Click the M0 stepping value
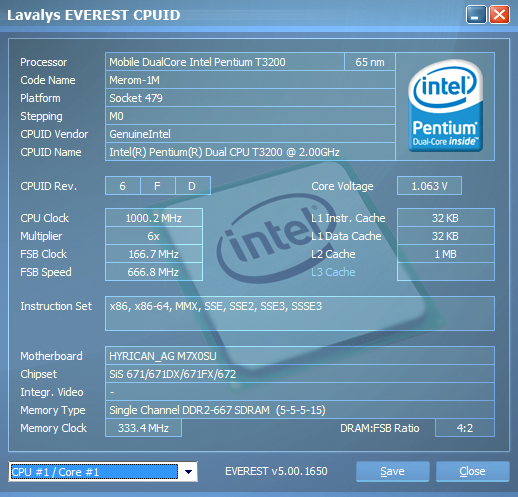The width and height of the screenshot is (518, 497). click(x=250, y=116)
